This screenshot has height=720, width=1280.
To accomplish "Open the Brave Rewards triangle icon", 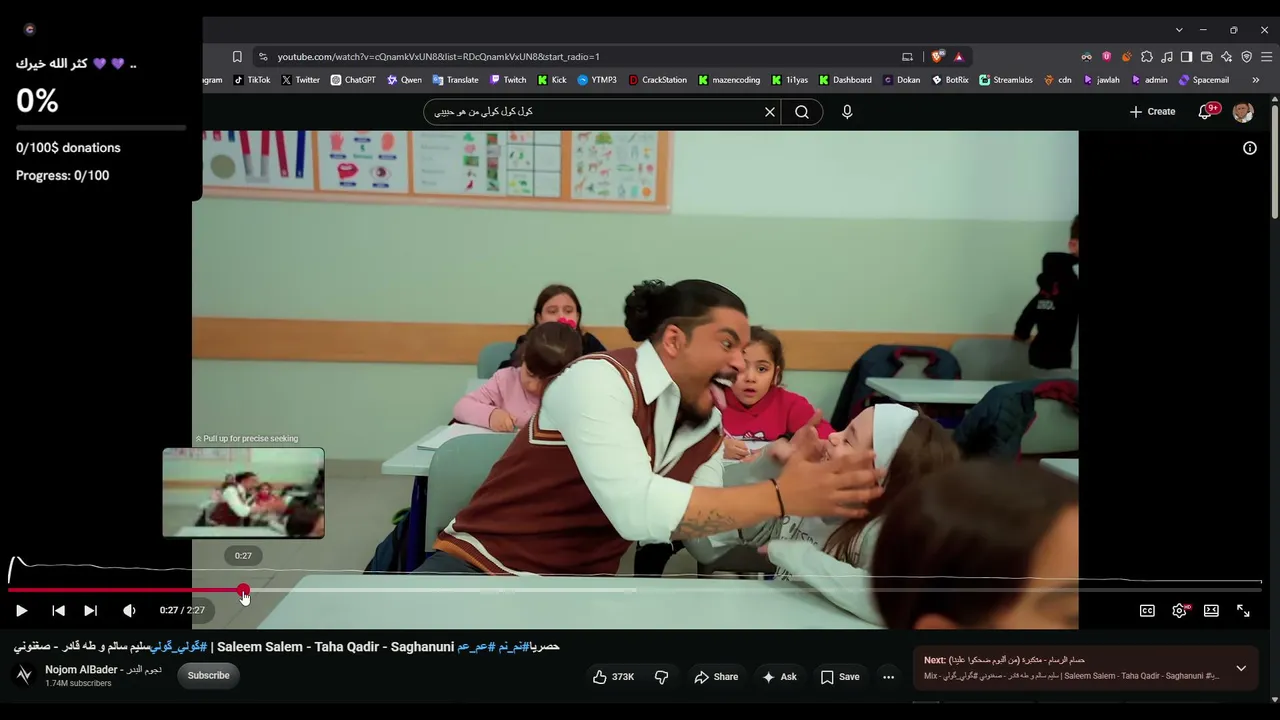I will 958,57.
